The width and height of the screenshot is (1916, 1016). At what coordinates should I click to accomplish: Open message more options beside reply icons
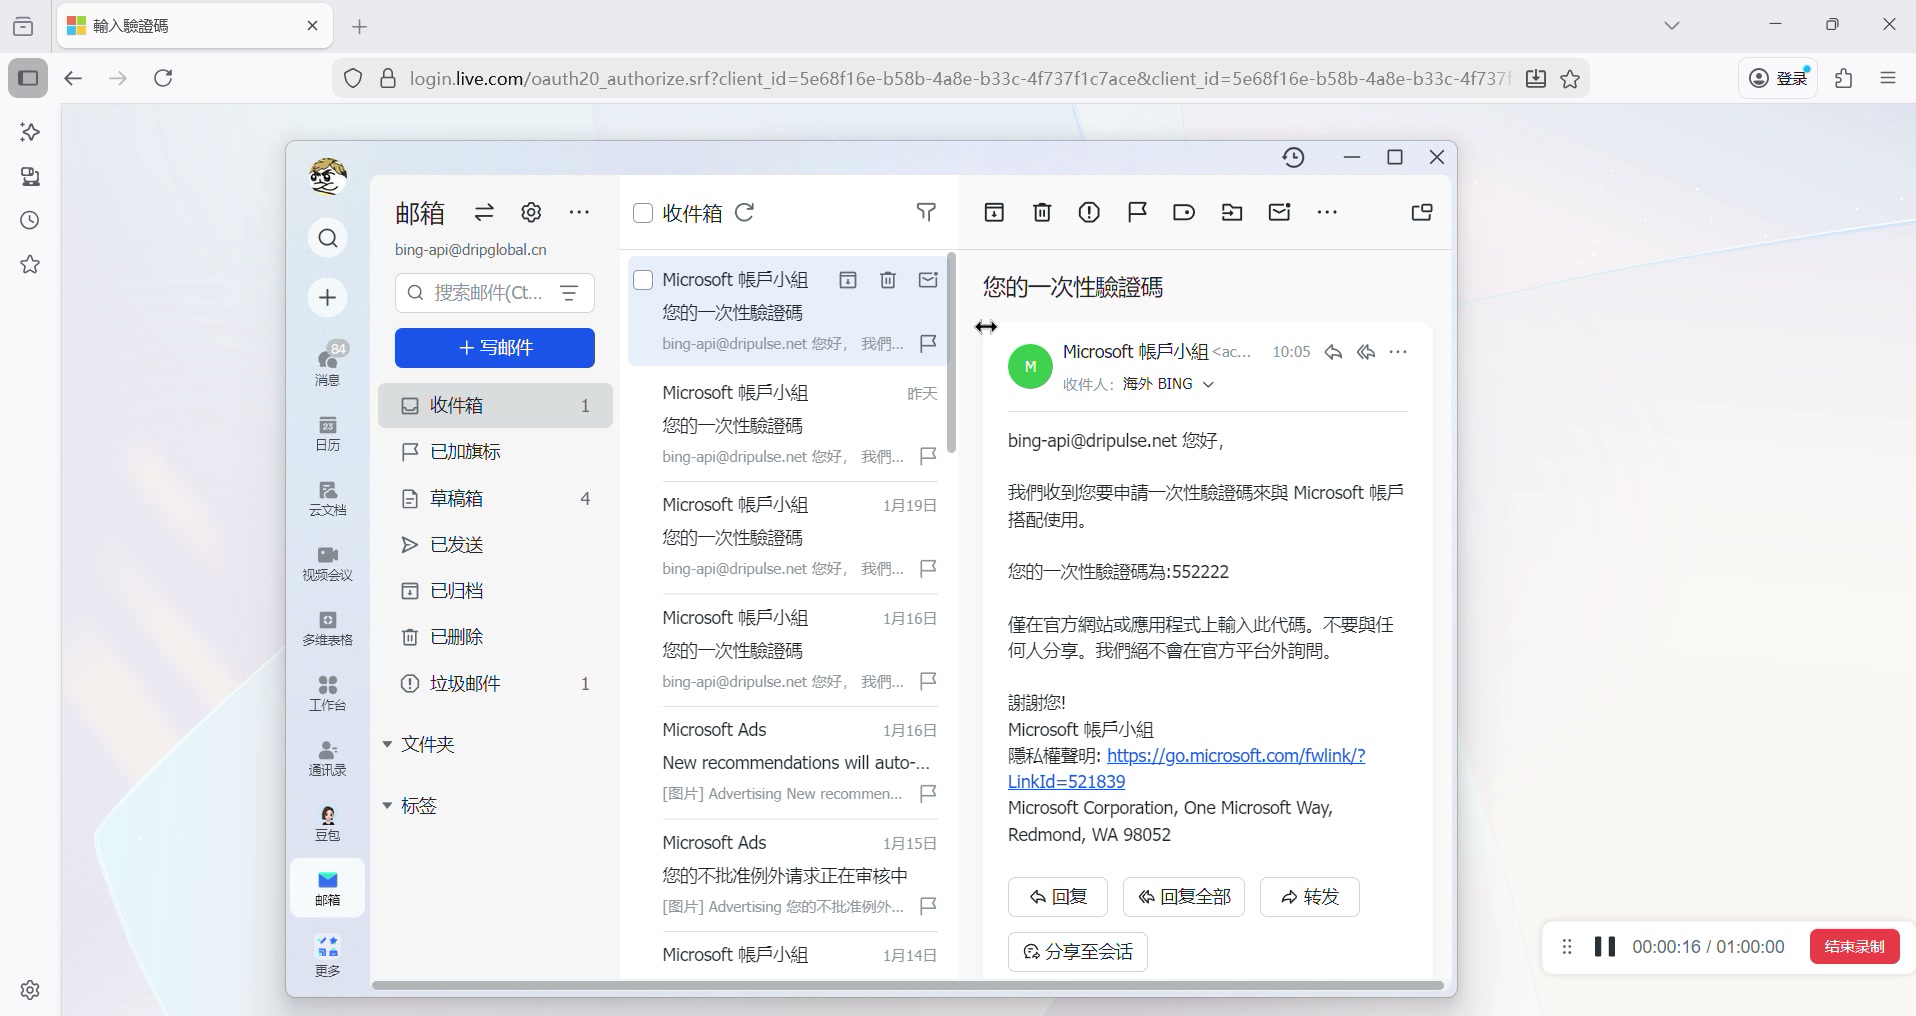tap(1398, 352)
